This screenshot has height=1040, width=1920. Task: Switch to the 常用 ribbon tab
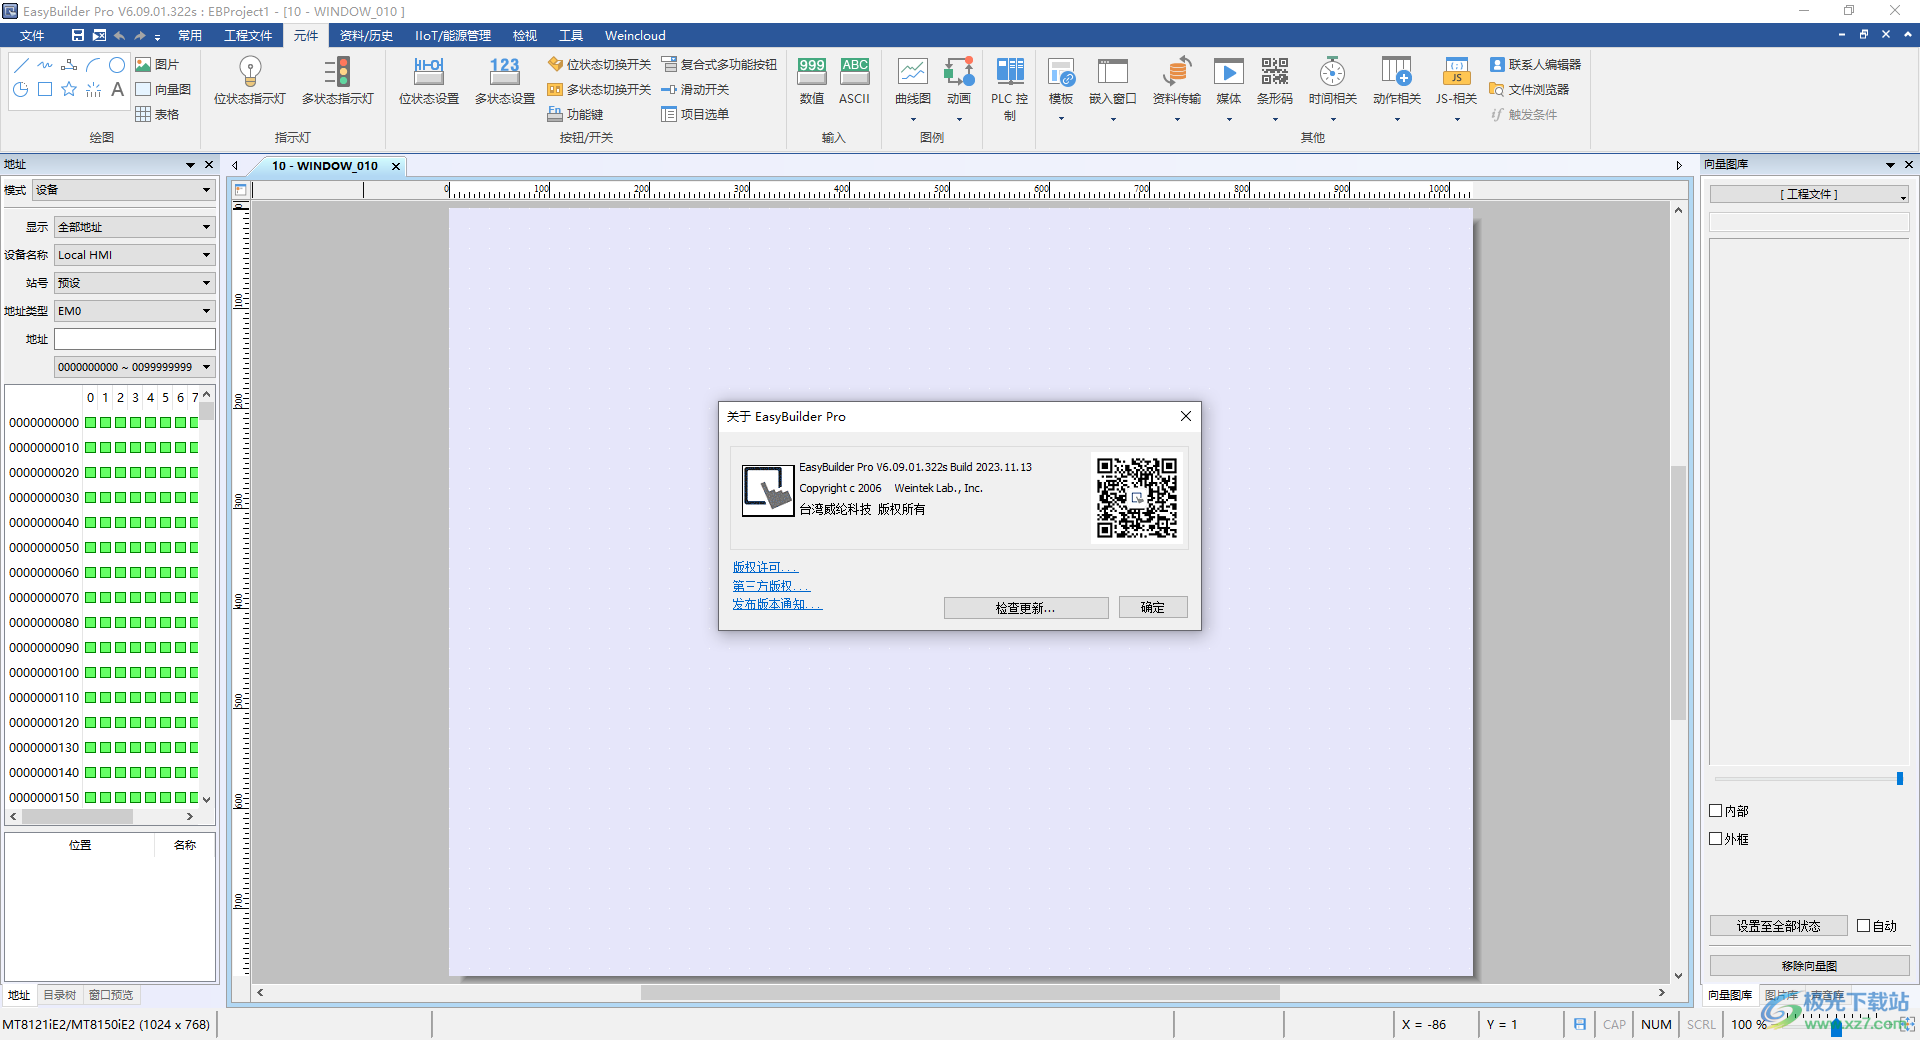tap(190, 35)
